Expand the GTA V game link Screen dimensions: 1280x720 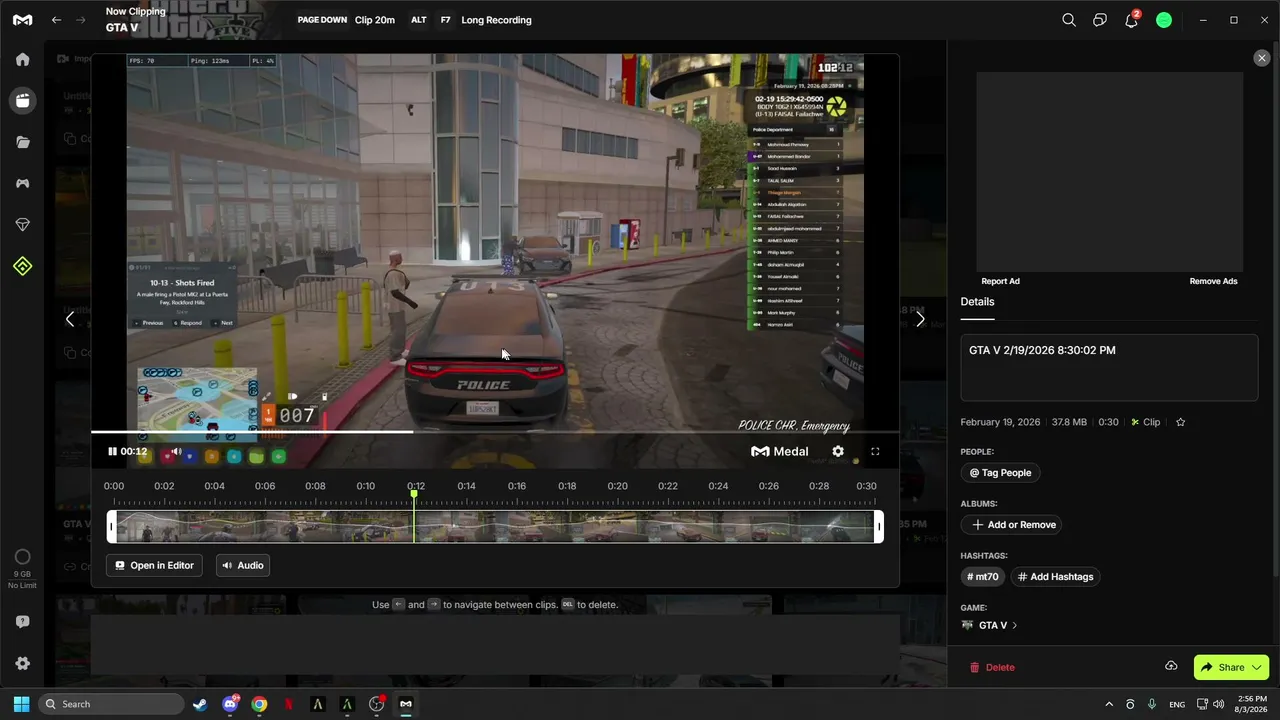[x=989, y=626]
